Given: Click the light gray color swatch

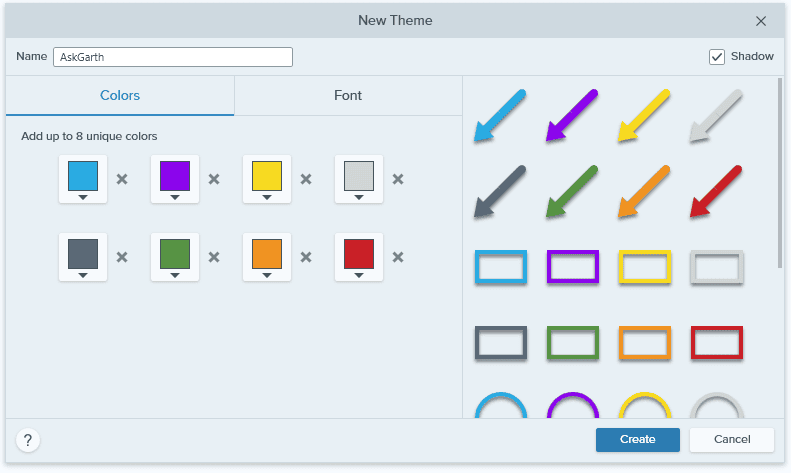Looking at the screenshot, I should coord(359,175).
